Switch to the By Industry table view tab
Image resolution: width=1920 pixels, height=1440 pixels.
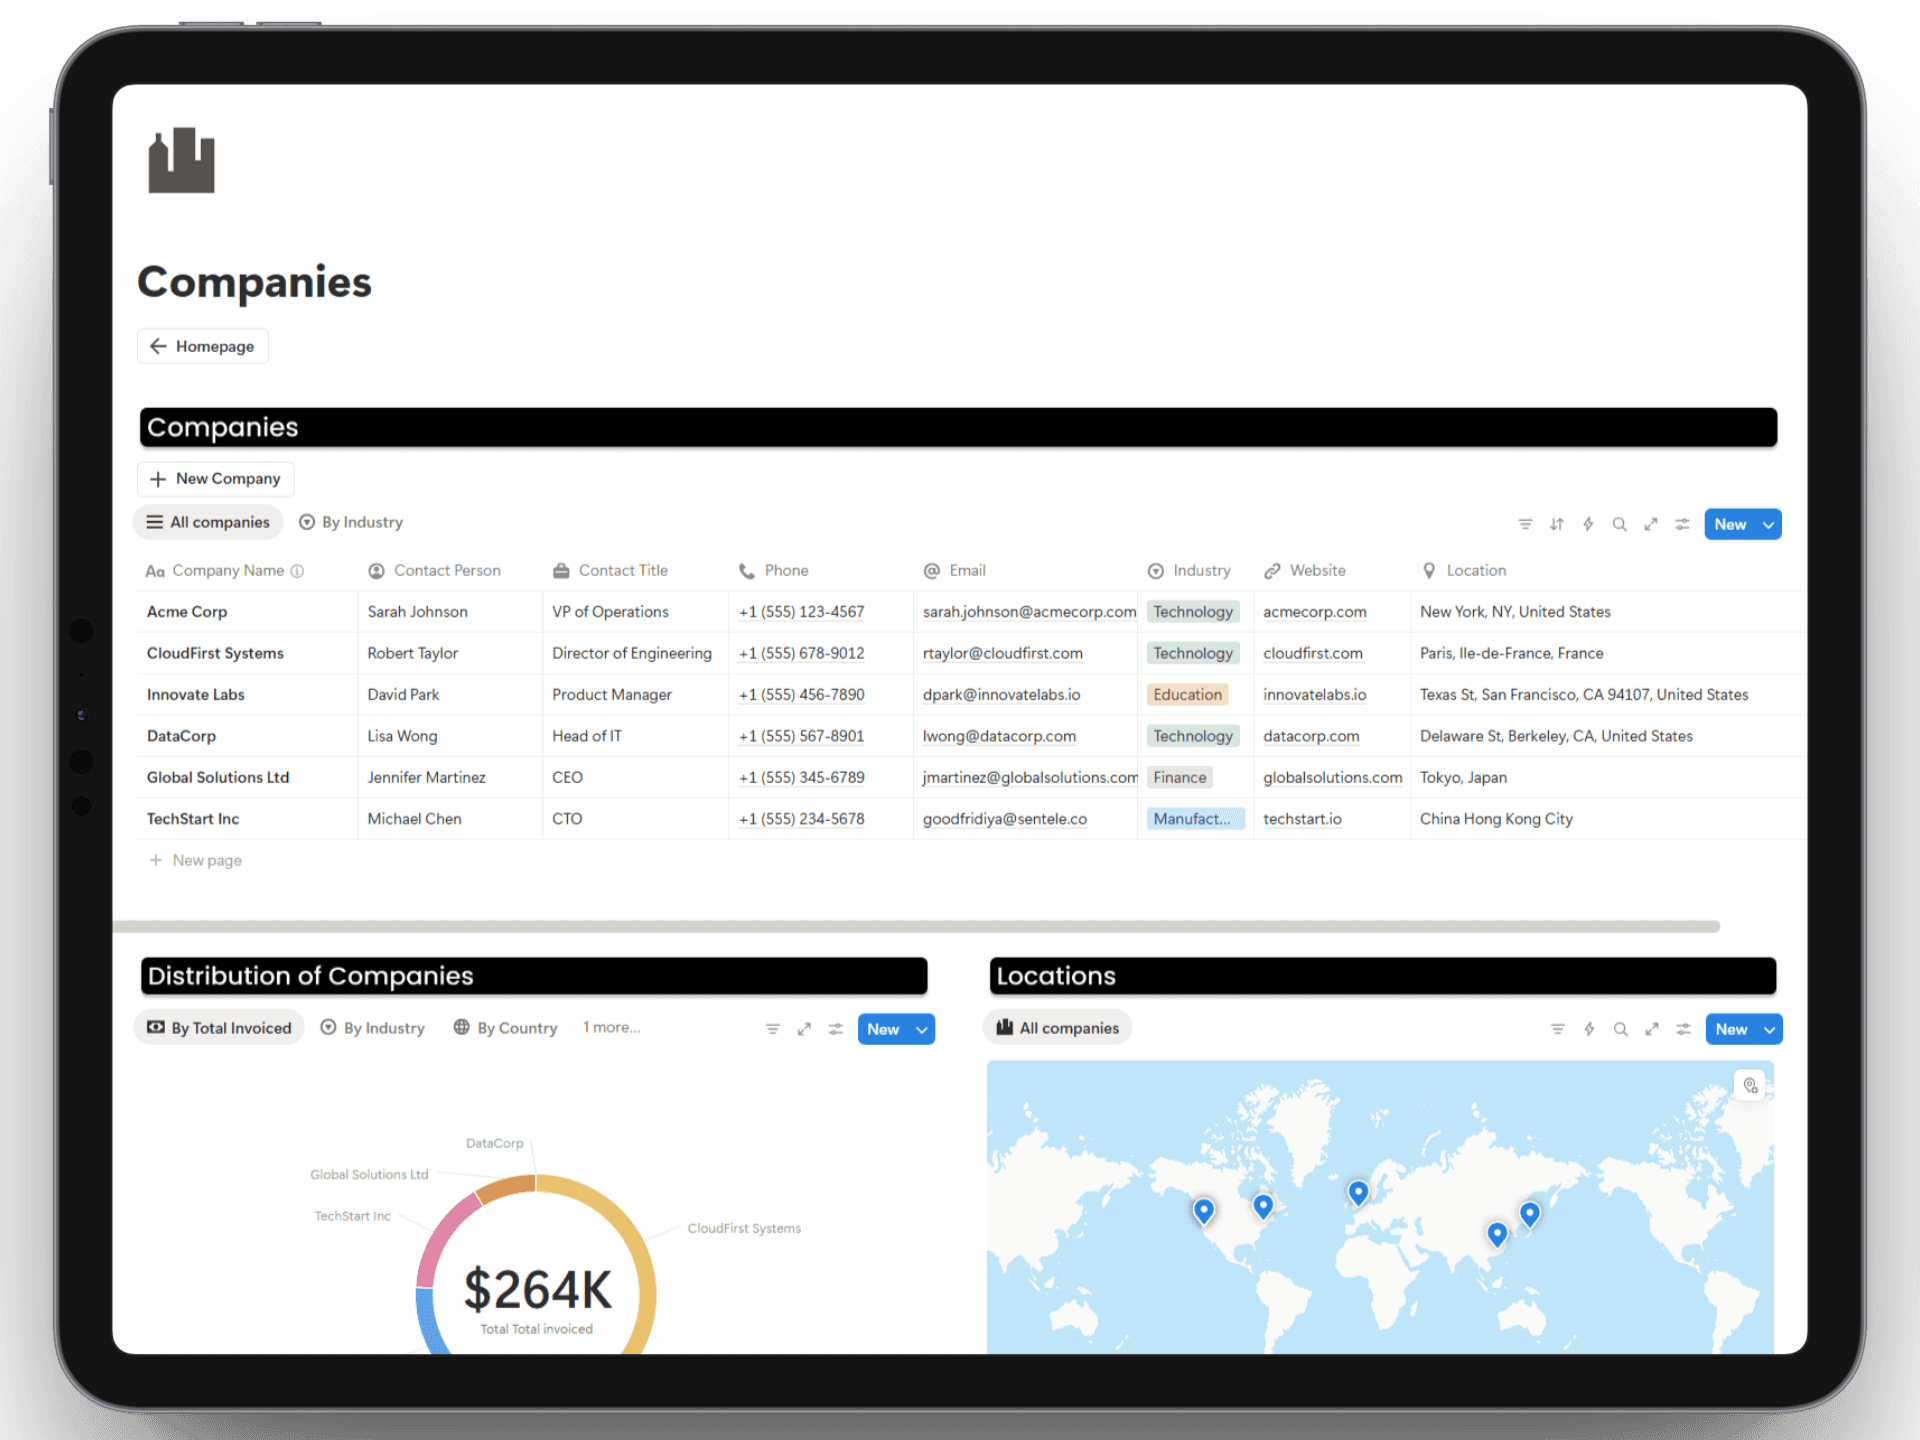tap(351, 522)
